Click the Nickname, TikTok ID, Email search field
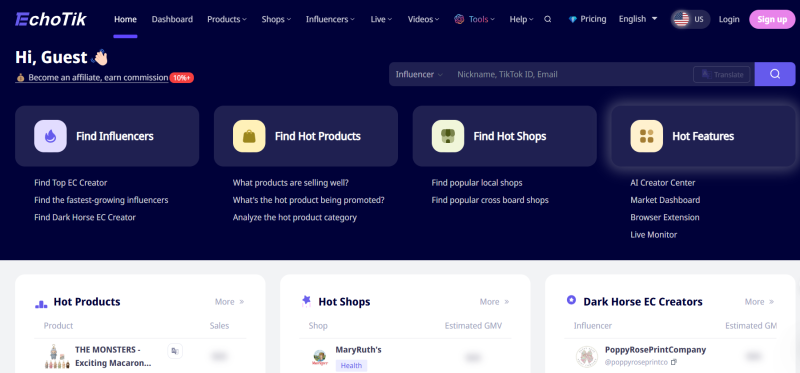 (571, 74)
